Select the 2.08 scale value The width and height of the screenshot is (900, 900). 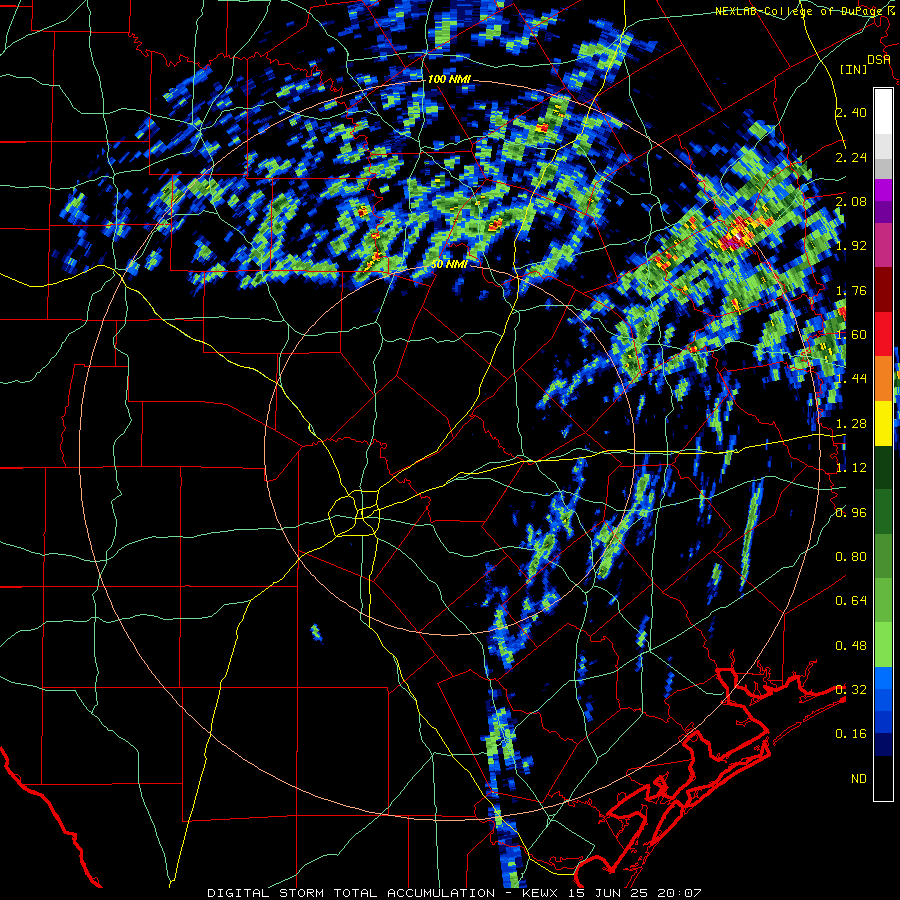click(x=851, y=201)
